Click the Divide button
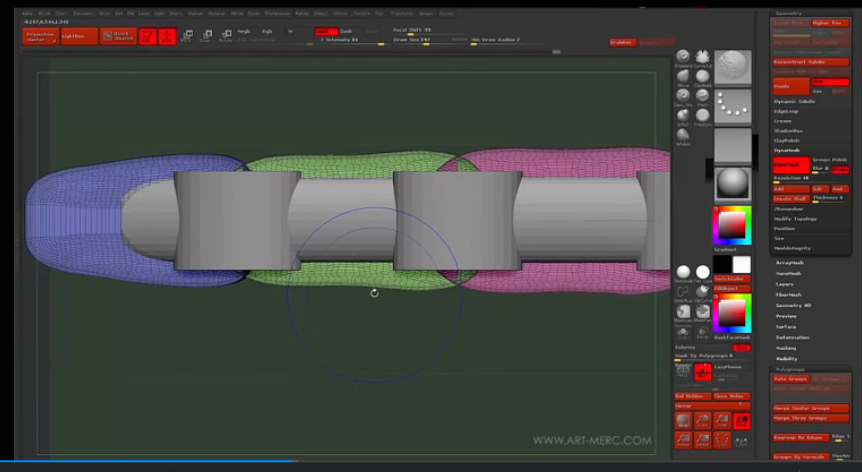 point(791,86)
